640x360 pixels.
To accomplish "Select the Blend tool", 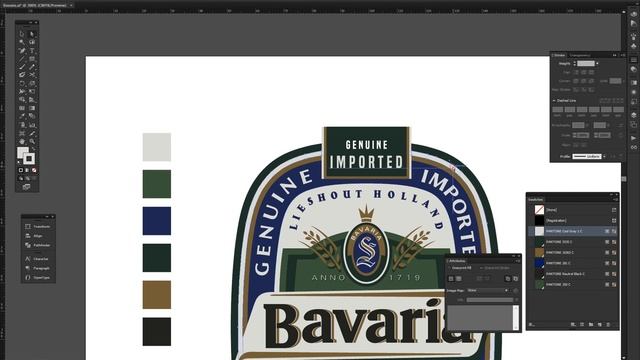I will (32, 116).
